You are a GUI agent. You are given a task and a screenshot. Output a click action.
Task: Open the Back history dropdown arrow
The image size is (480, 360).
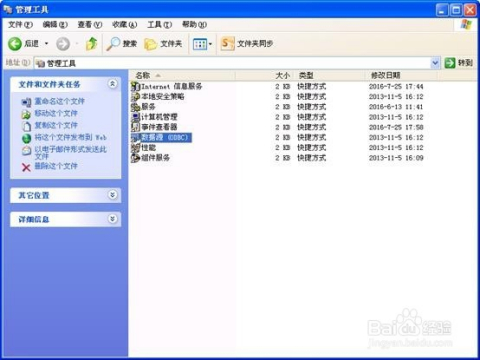[x=46, y=44]
